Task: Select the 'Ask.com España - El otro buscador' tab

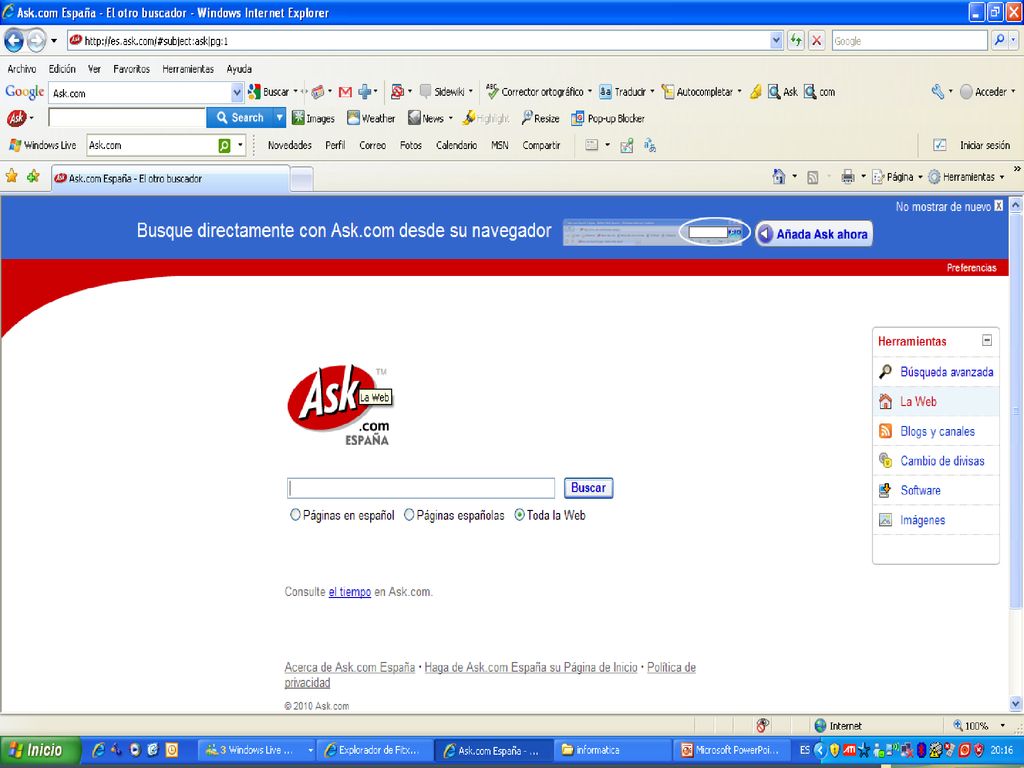Action: pyautogui.click(x=170, y=178)
